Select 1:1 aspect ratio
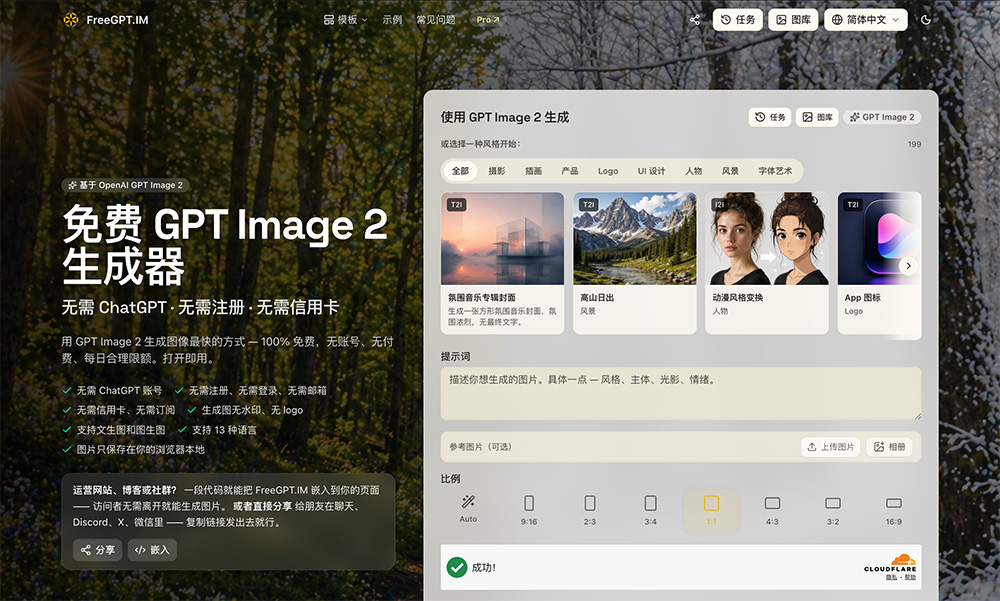Screen dimensions: 1000x601 [711, 510]
